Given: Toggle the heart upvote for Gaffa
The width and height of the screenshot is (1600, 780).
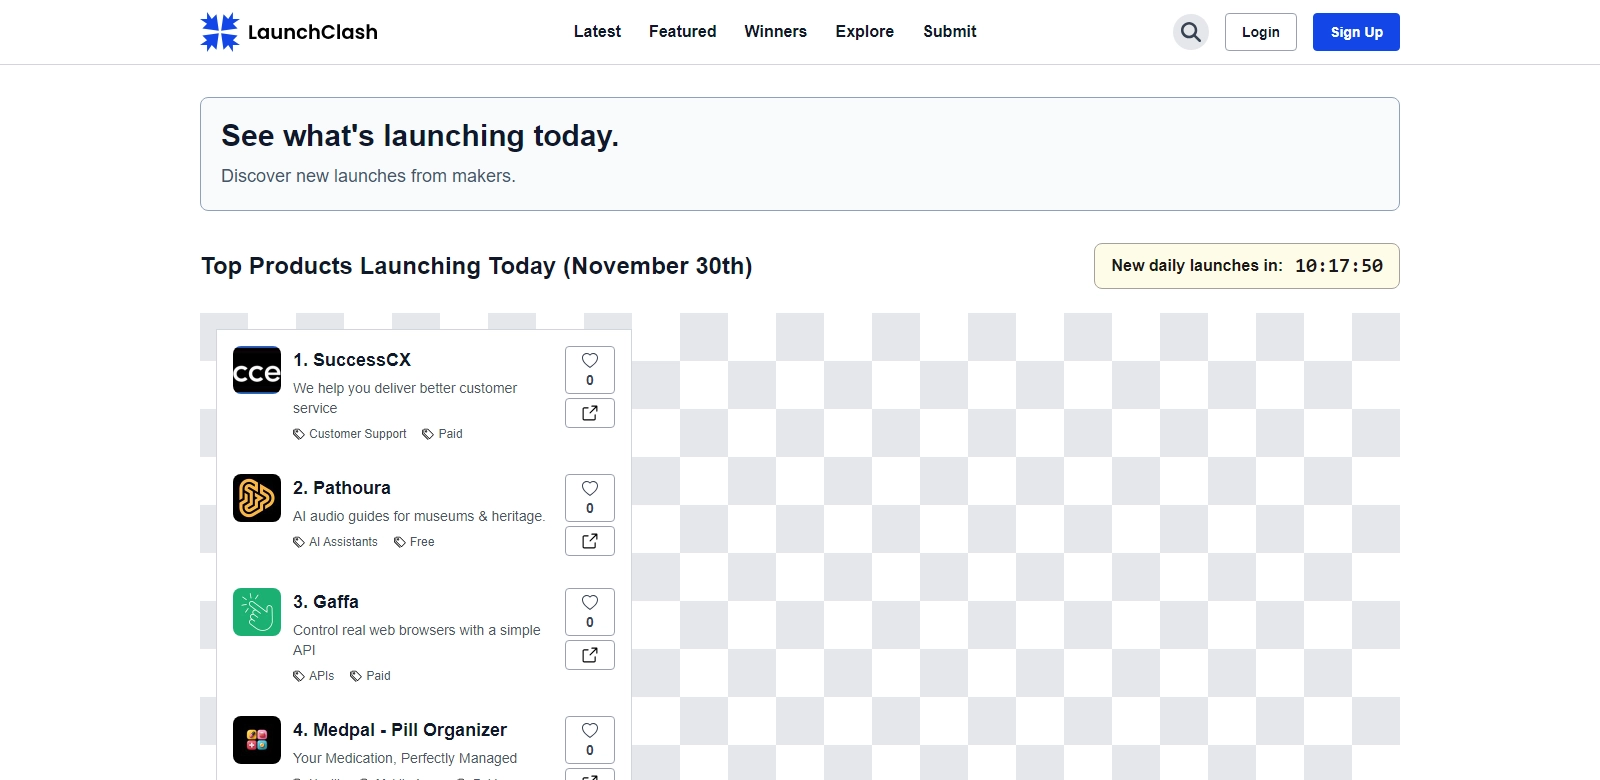Looking at the screenshot, I should [x=590, y=611].
